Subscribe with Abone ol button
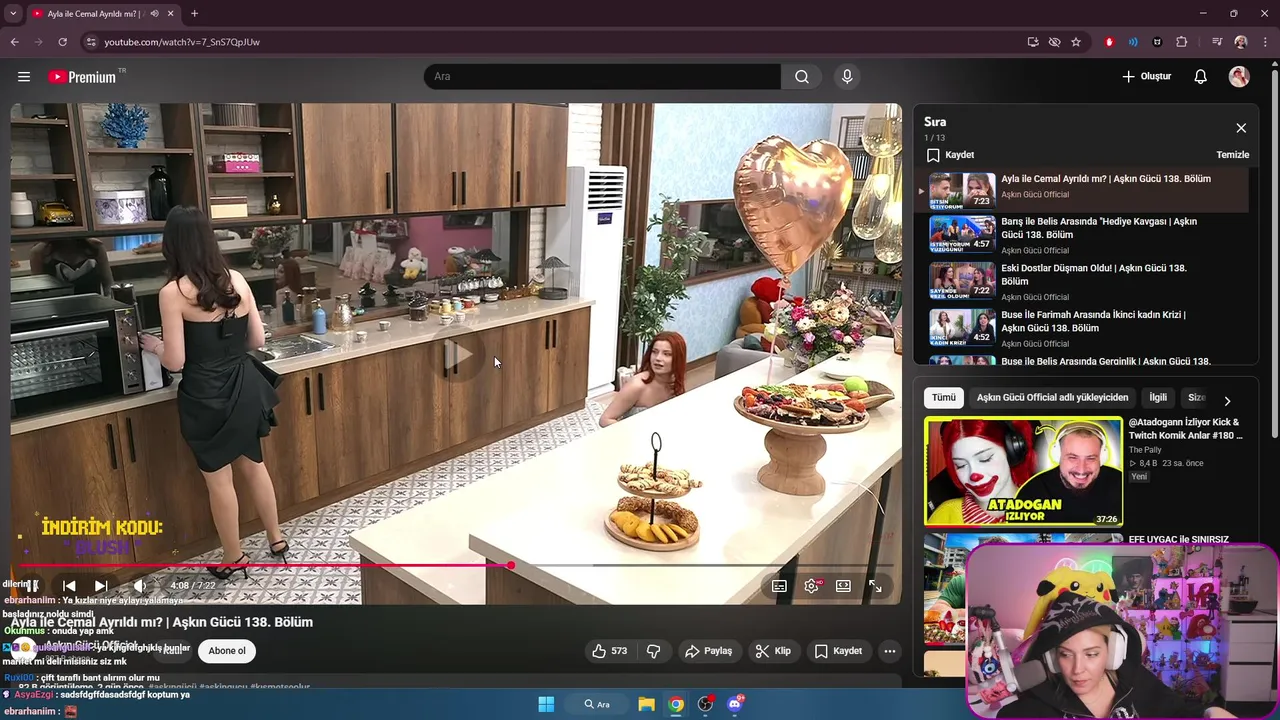This screenshot has width=1280, height=720. [x=227, y=651]
